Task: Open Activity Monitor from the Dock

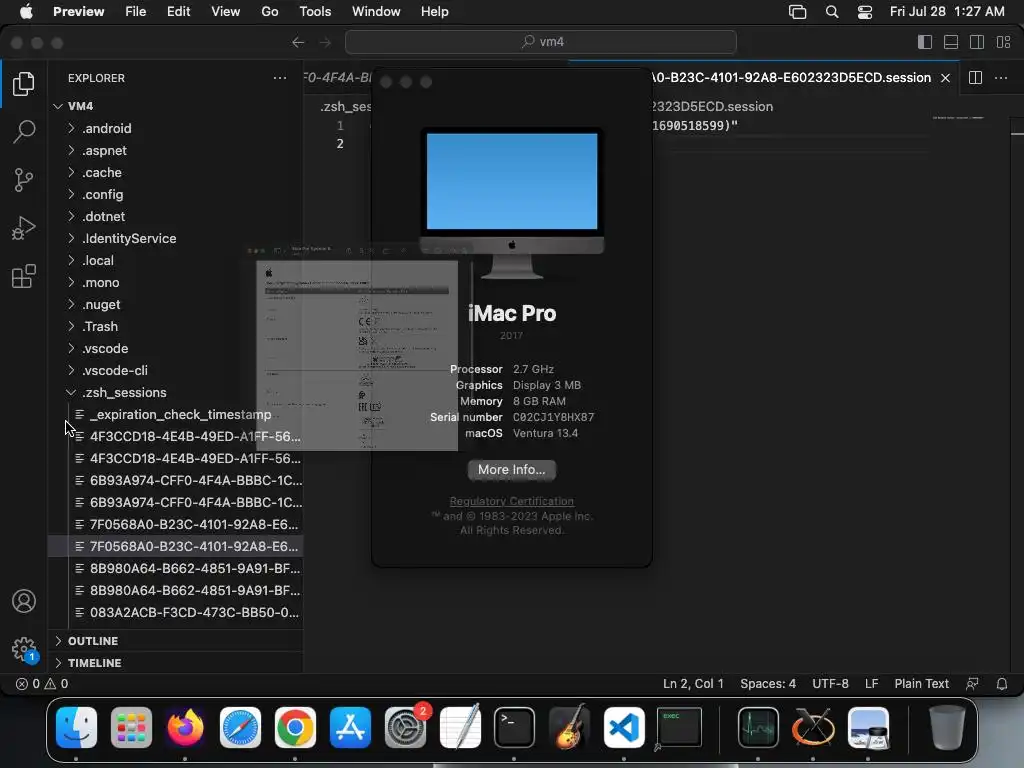Action: tap(758, 727)
